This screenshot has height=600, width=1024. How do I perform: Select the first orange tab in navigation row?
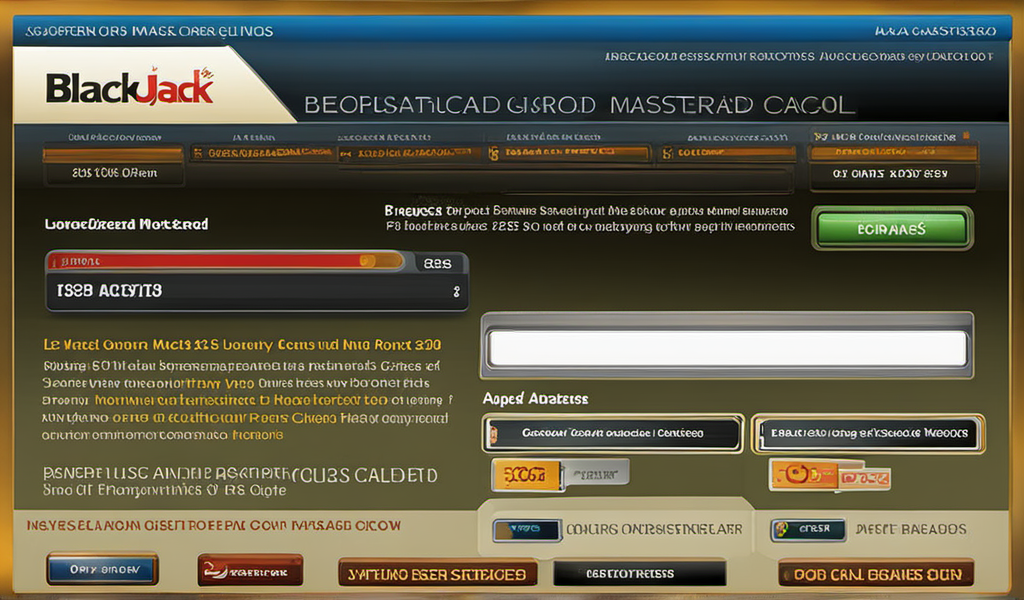[113, 154]
